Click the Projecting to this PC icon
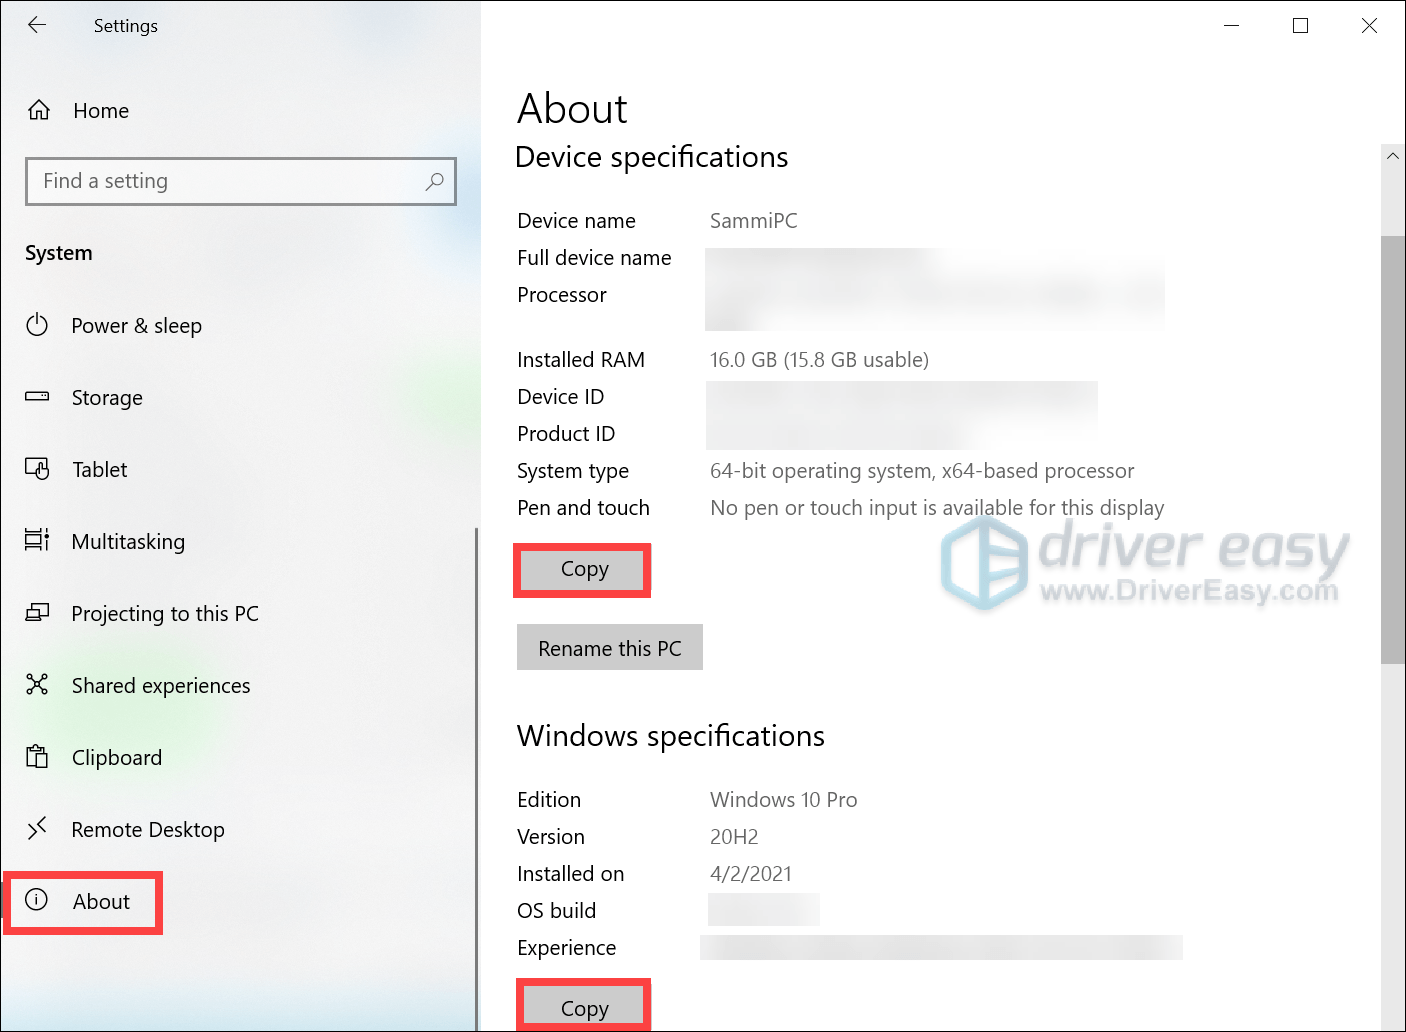Screen dimensions: 1406x1032 coord(37,613)
